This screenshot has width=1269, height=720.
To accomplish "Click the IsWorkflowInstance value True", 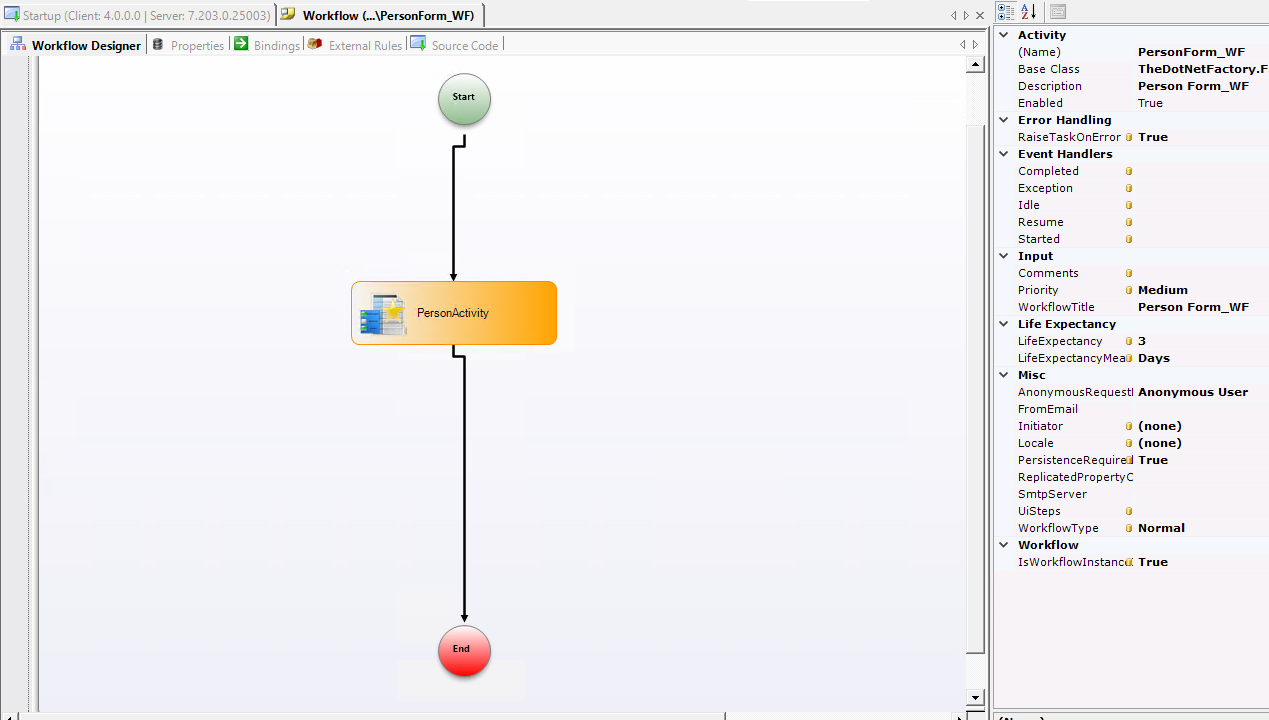I will tap(1153, 562).
